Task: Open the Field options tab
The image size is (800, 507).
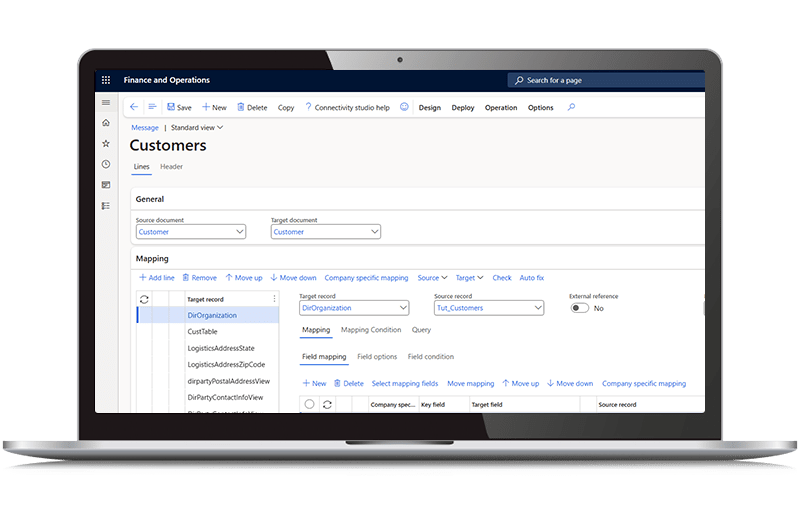Action: pyautogui.click(x=377, y=357)
